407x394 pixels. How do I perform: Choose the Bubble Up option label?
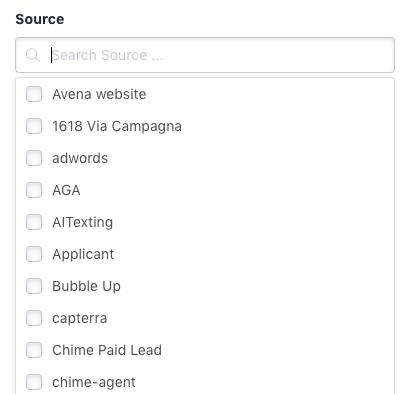pyautogui.click(x=86, y=286)
